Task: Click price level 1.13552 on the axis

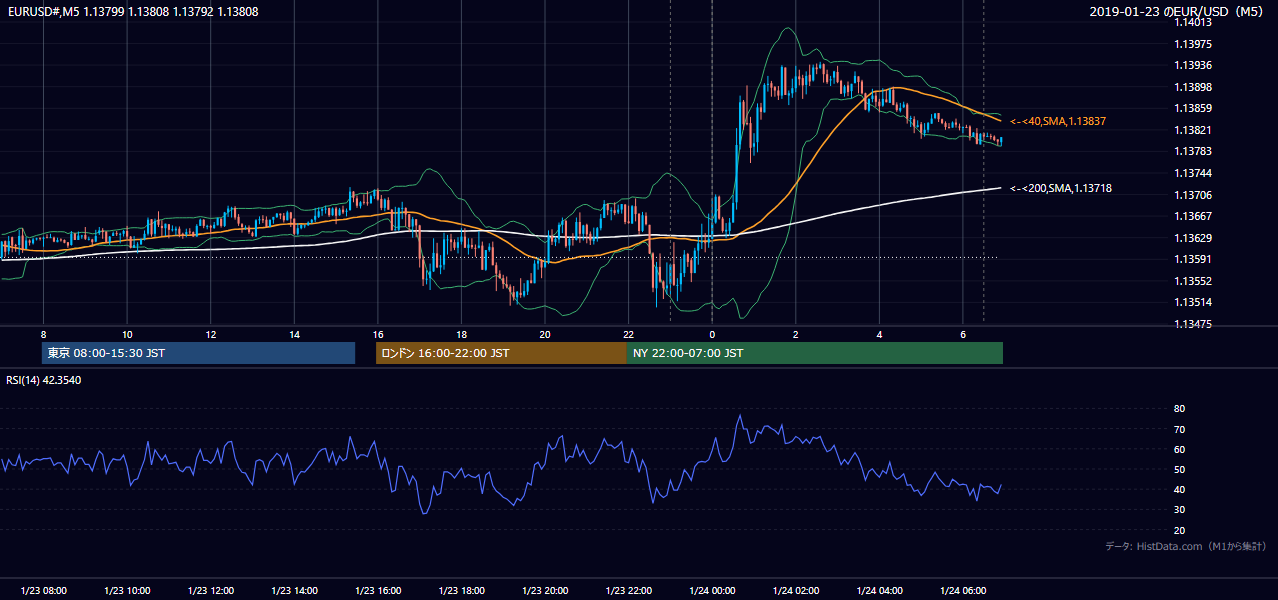Action: [x=1193, y=281]
